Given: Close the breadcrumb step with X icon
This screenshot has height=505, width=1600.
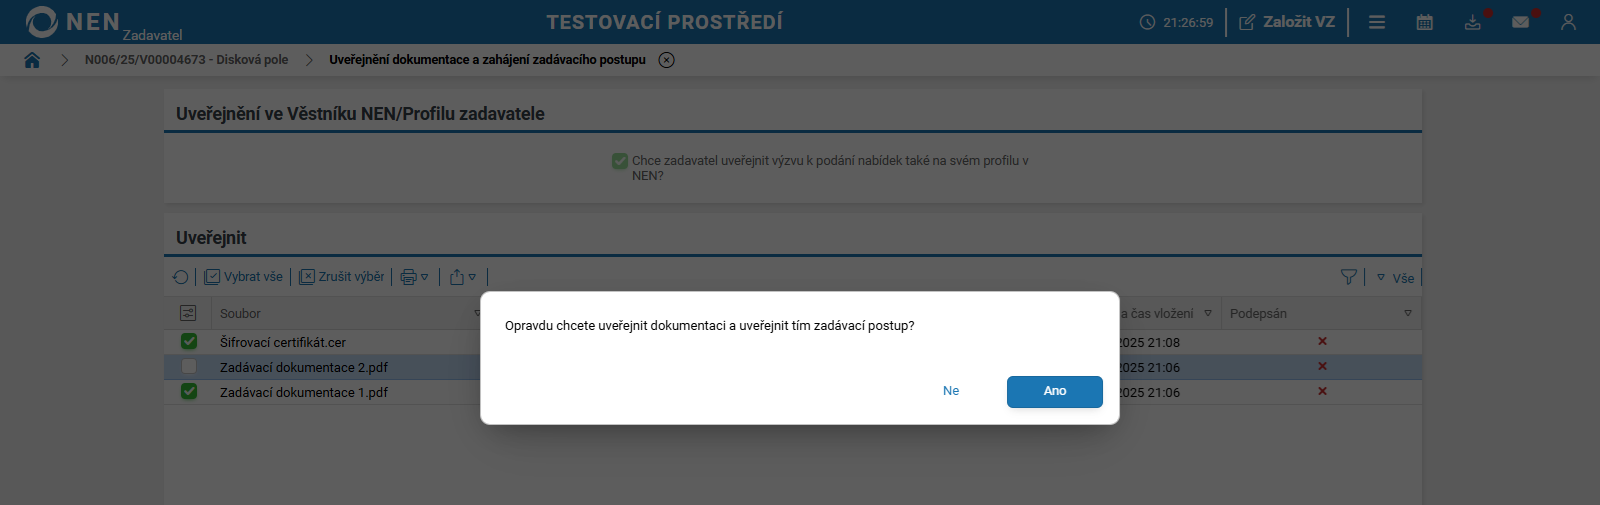Looking at the screenshot, I should 667,60.
